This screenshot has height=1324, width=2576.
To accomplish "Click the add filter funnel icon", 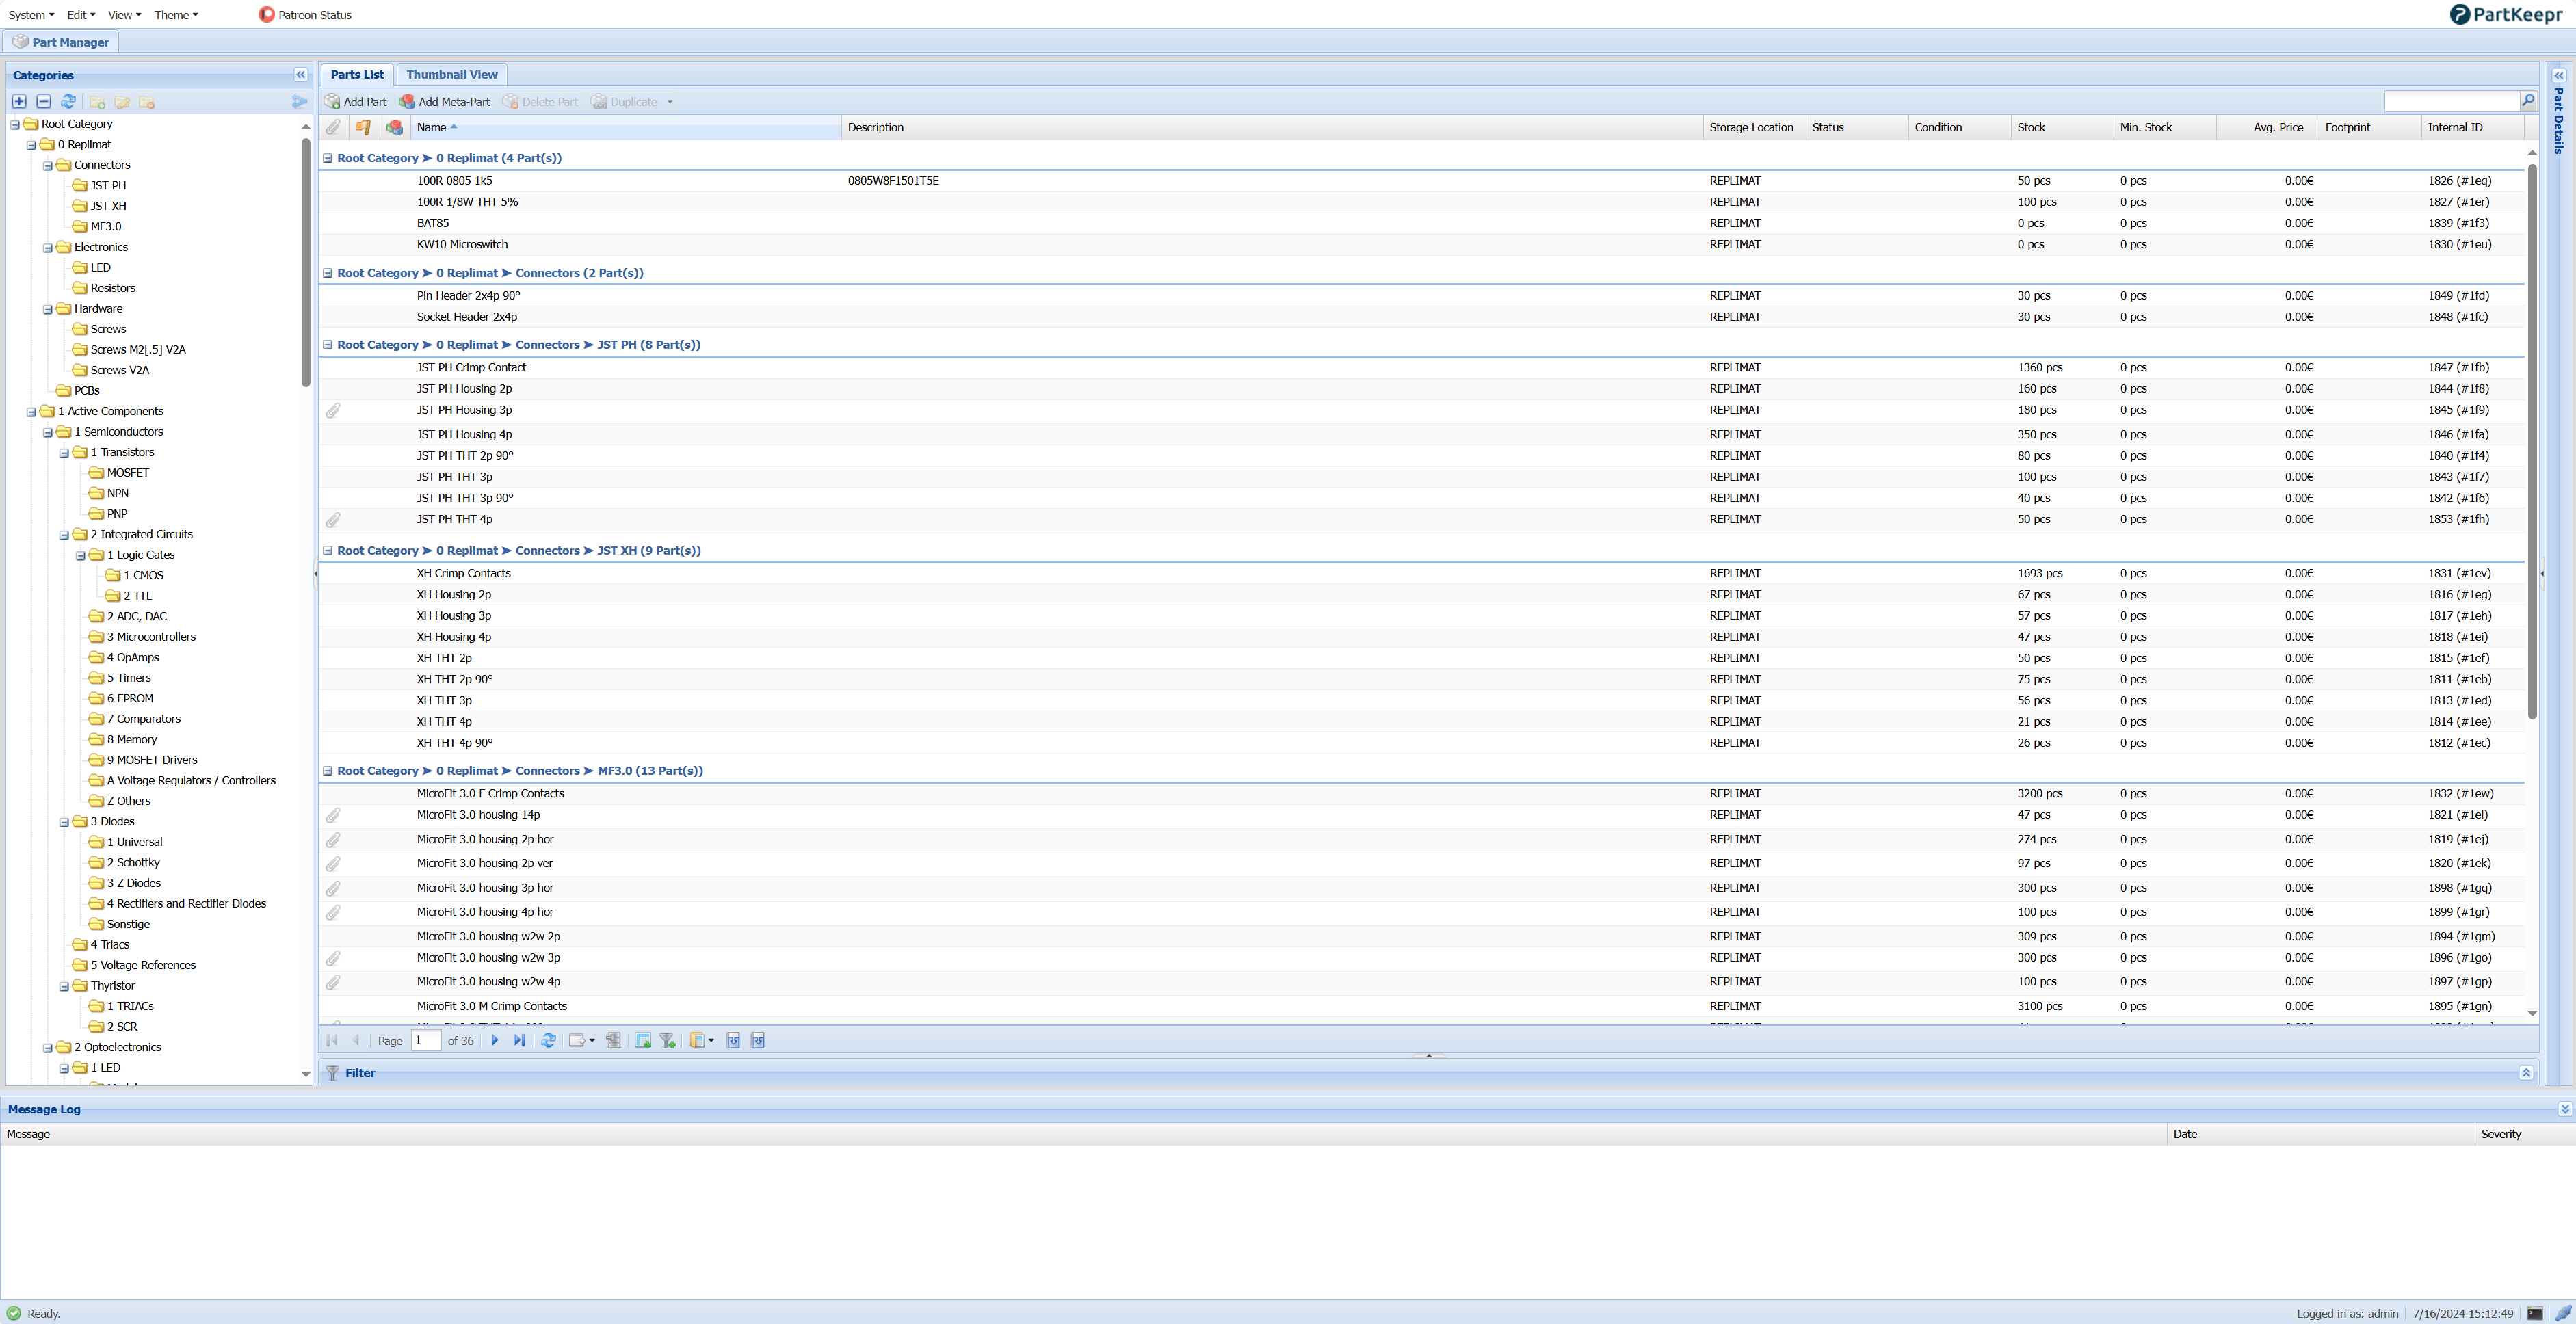I will pyautogui.click(x=668, y=1041).
